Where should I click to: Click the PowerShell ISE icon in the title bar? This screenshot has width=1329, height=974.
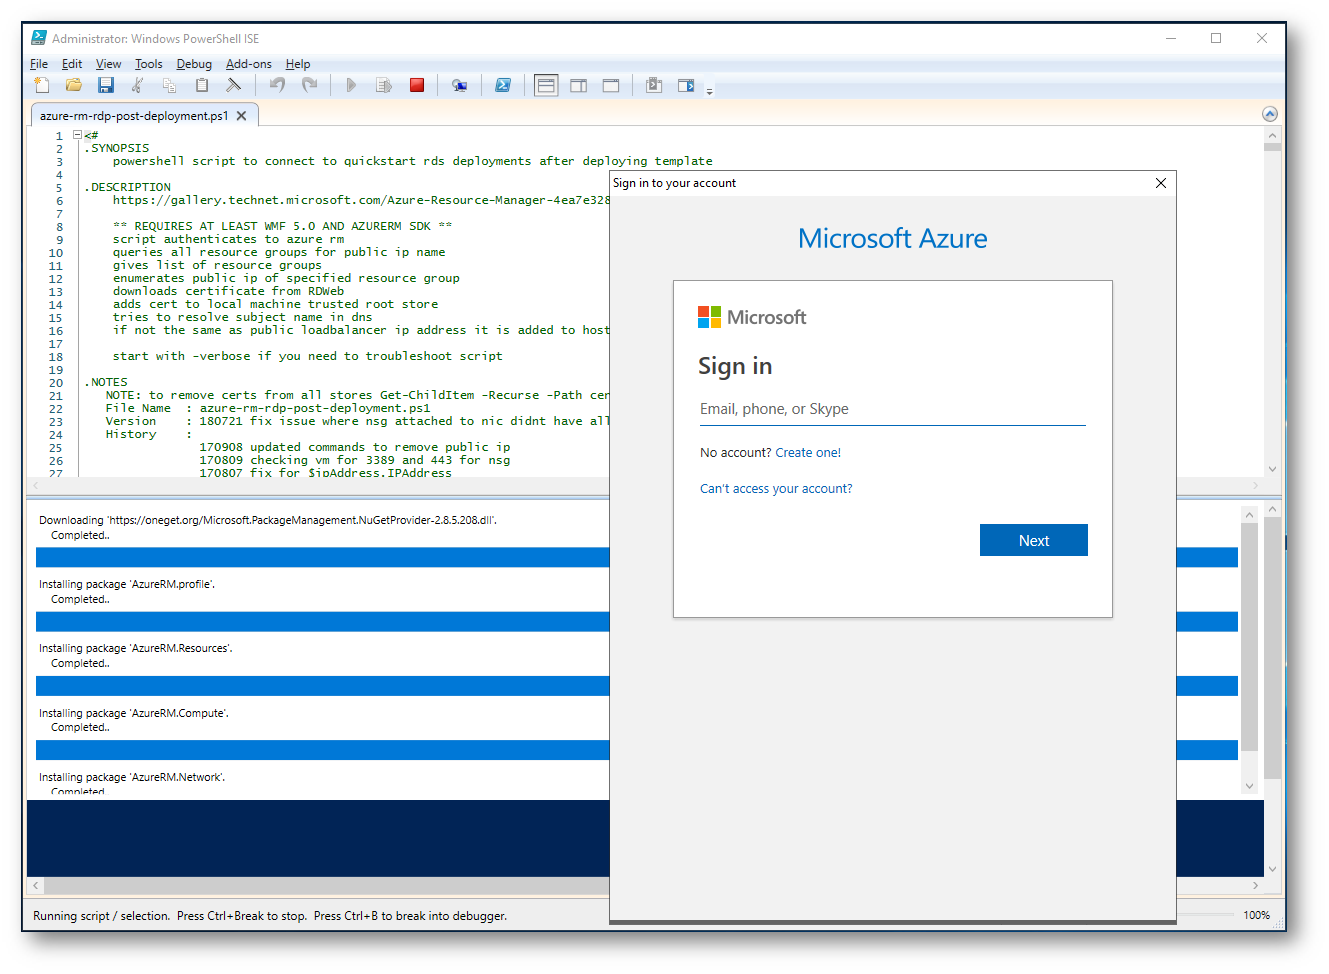point(39,38)
